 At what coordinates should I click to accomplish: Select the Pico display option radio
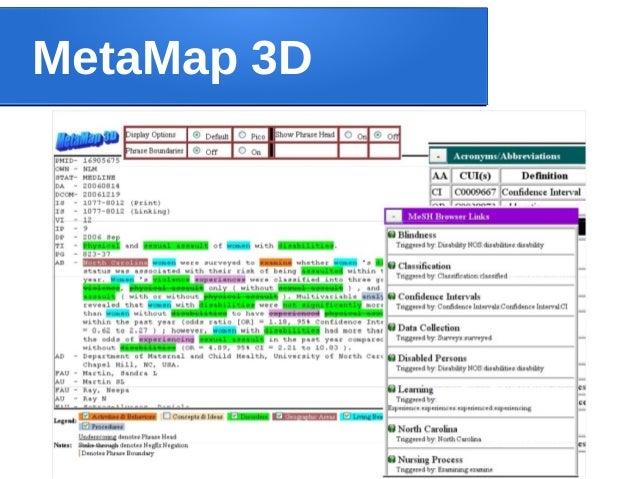pos(242,135)
